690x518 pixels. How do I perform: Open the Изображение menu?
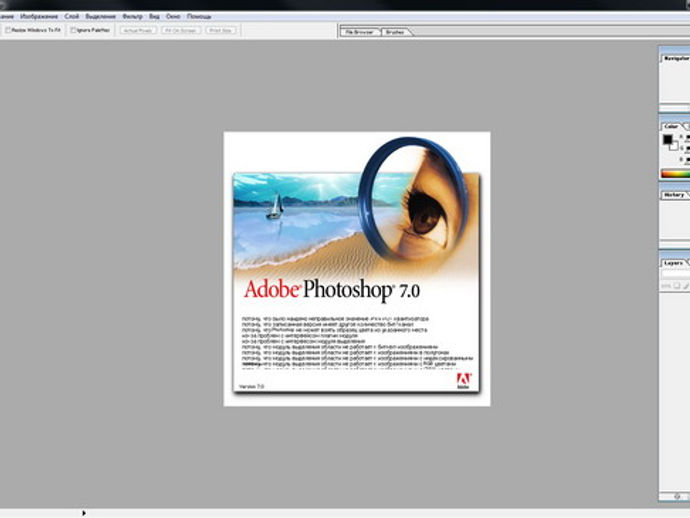[x=39, y=16]
